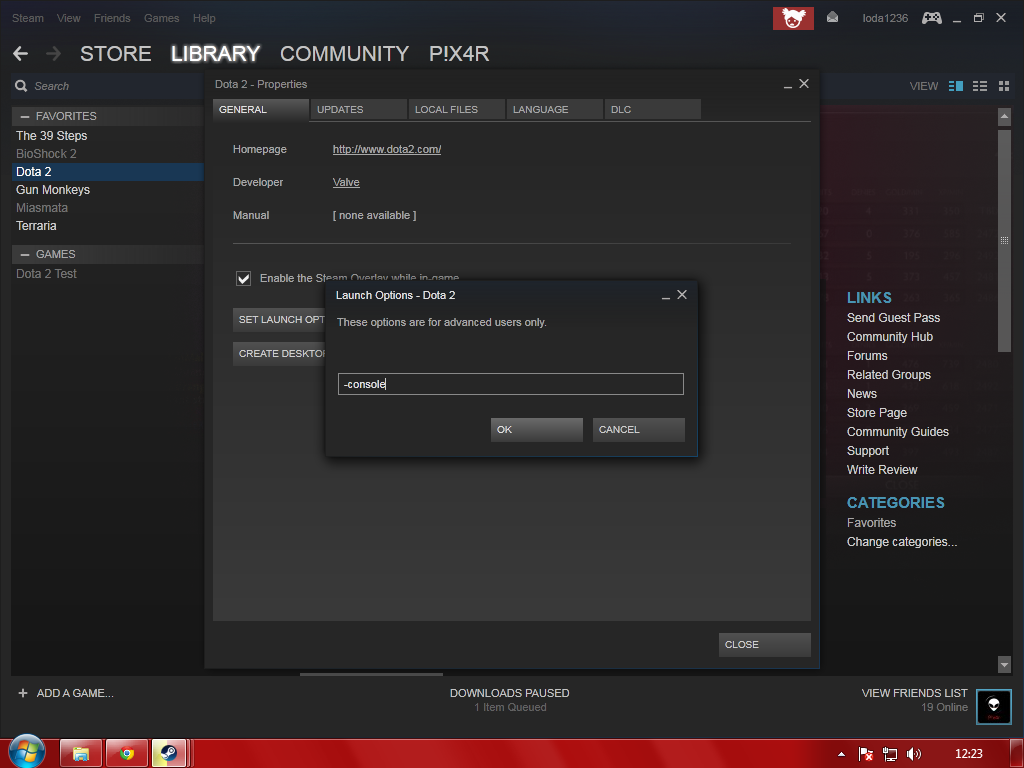Open the UPDATES tab

click(340, 109)
